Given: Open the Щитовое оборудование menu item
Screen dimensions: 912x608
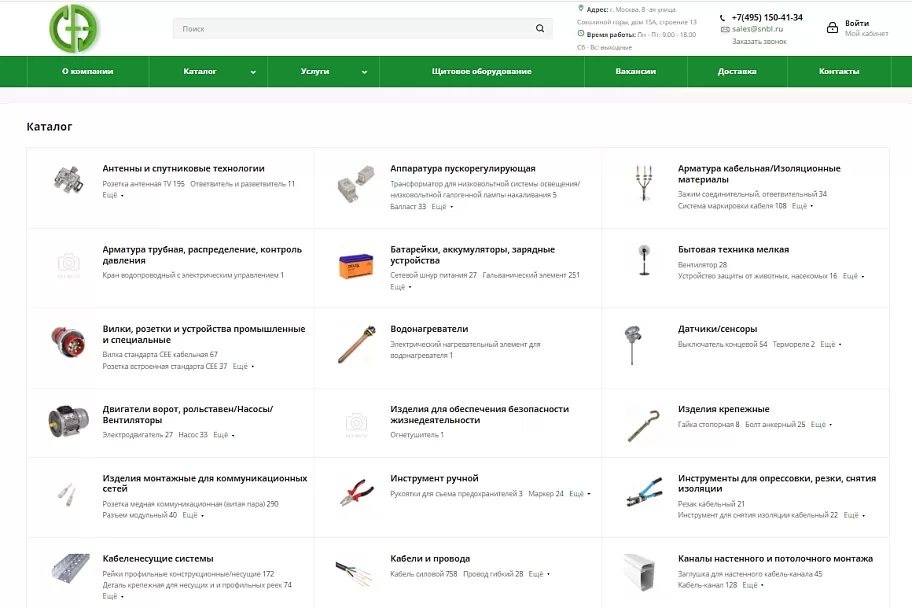Looking at the screenshot, I should click(x=482, y=72).
